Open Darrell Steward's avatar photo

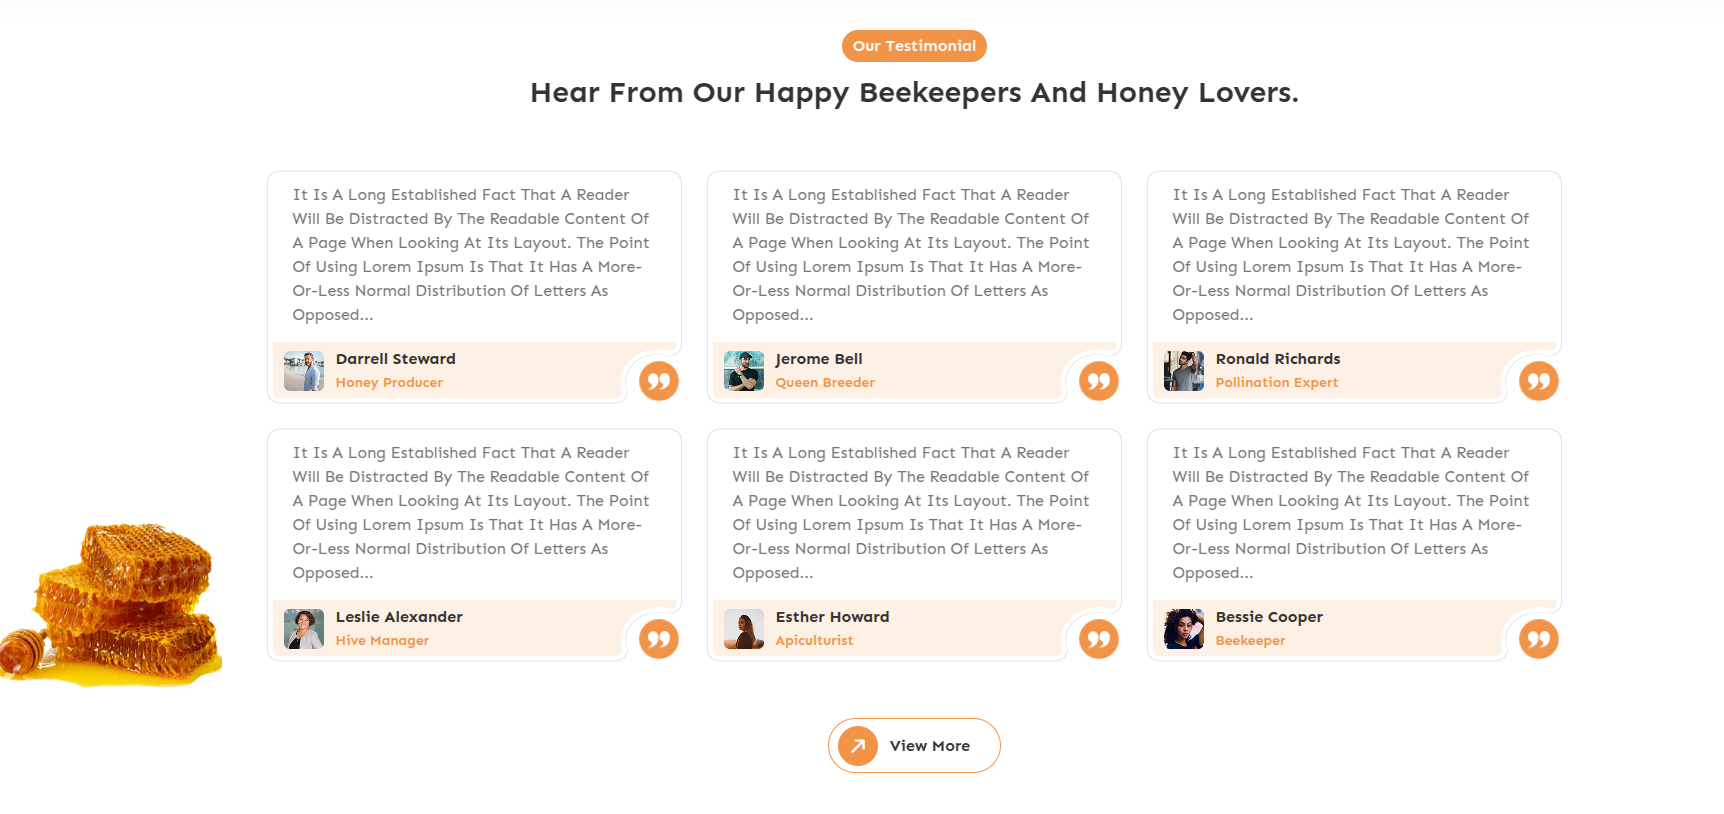coord(304,371)
